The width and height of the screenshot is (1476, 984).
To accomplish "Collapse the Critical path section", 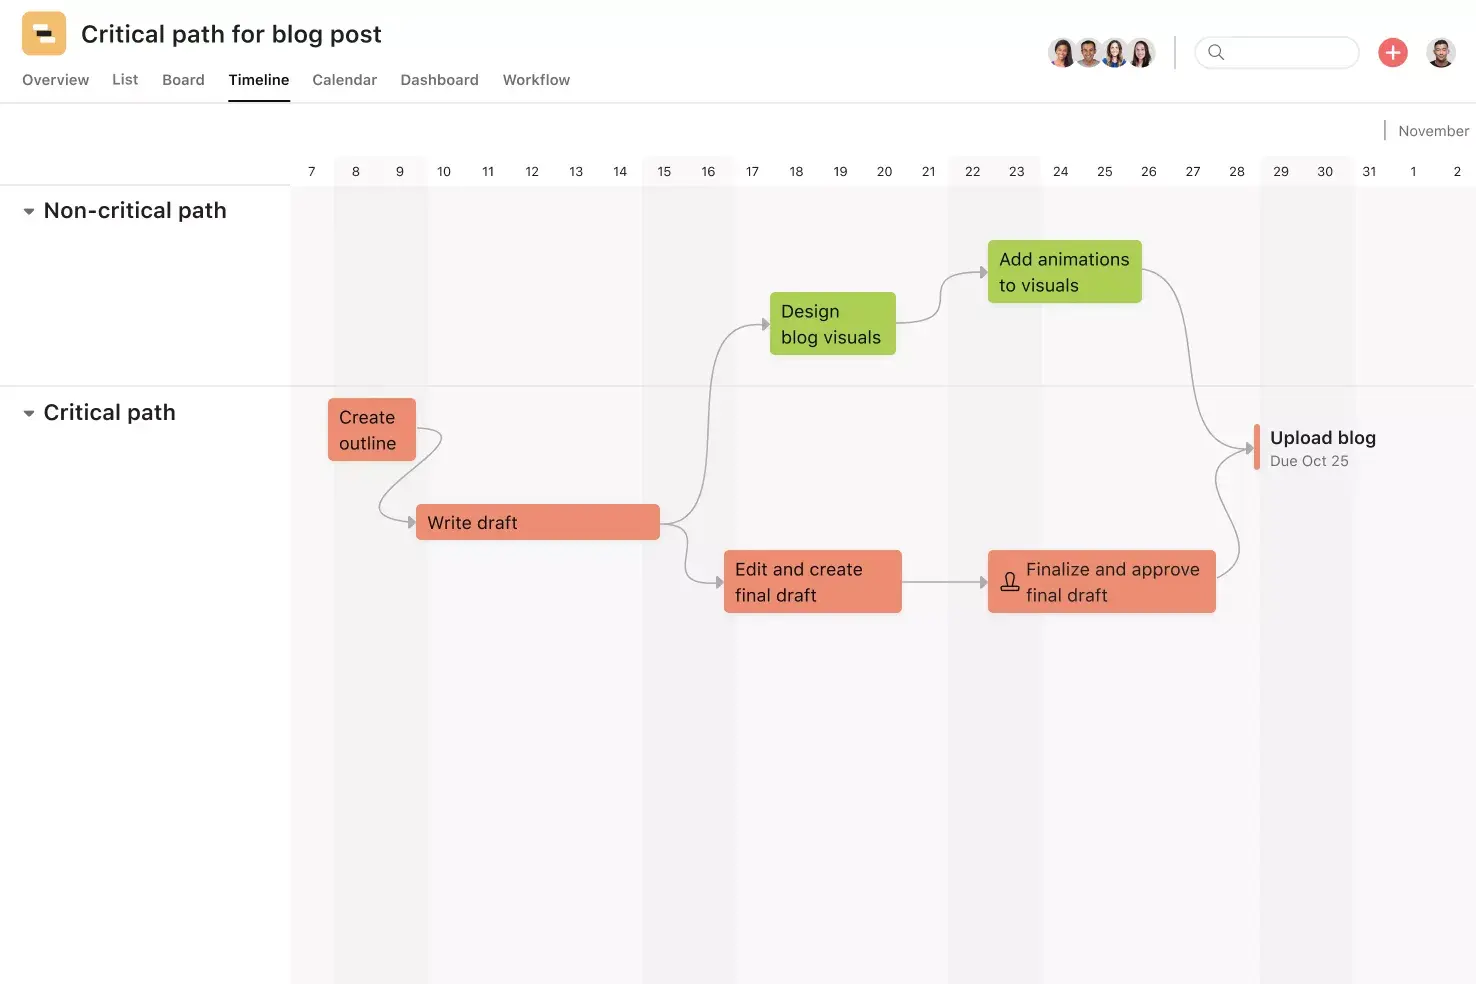I will pyautogui.click(x=29, y=413).
